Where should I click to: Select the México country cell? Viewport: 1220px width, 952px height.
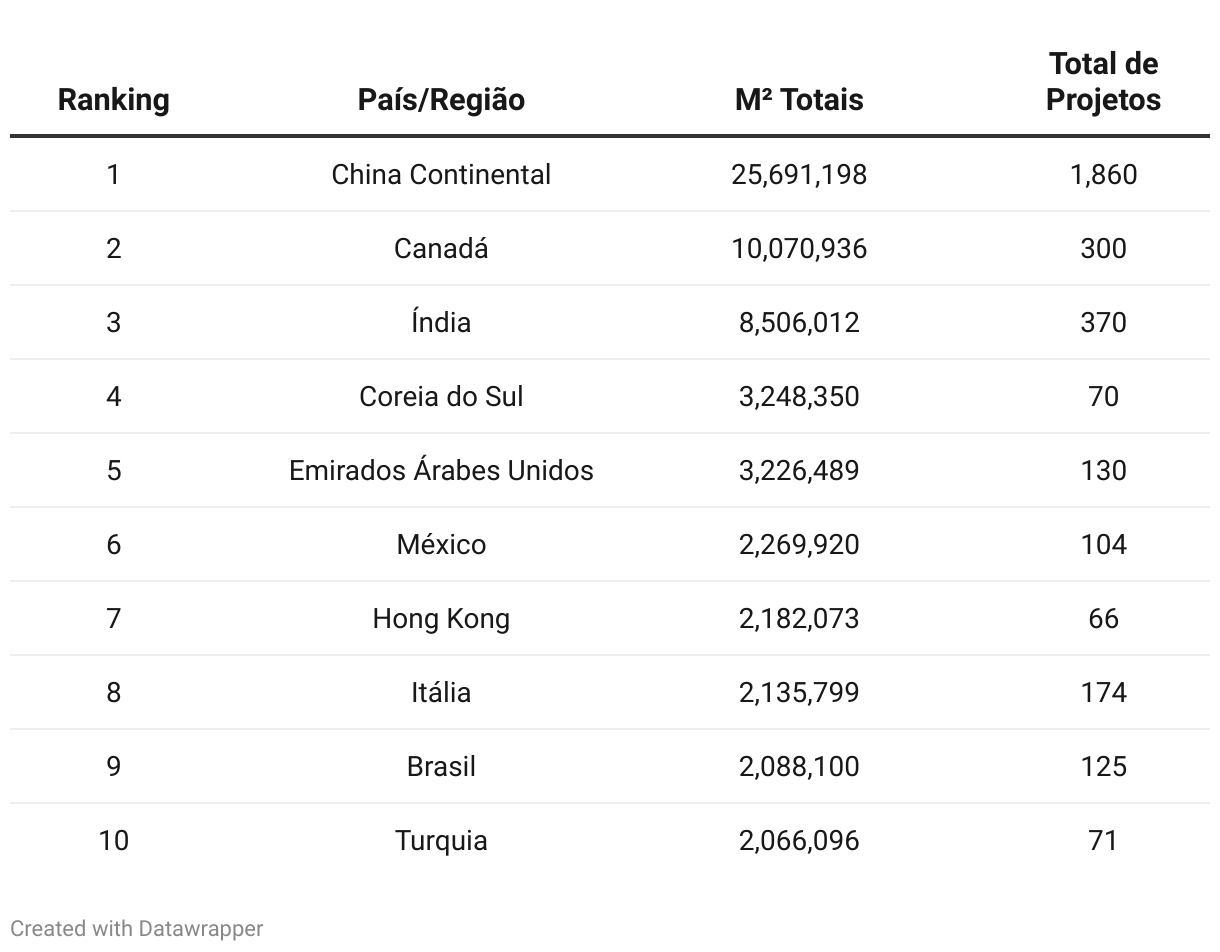click(441, 544)
